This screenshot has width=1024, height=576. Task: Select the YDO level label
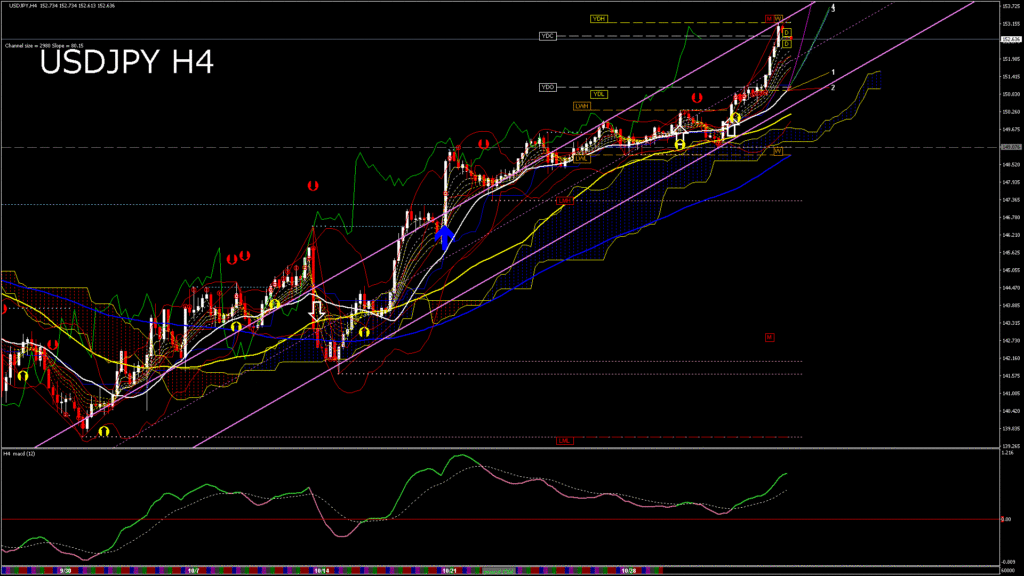coord(548,87)
